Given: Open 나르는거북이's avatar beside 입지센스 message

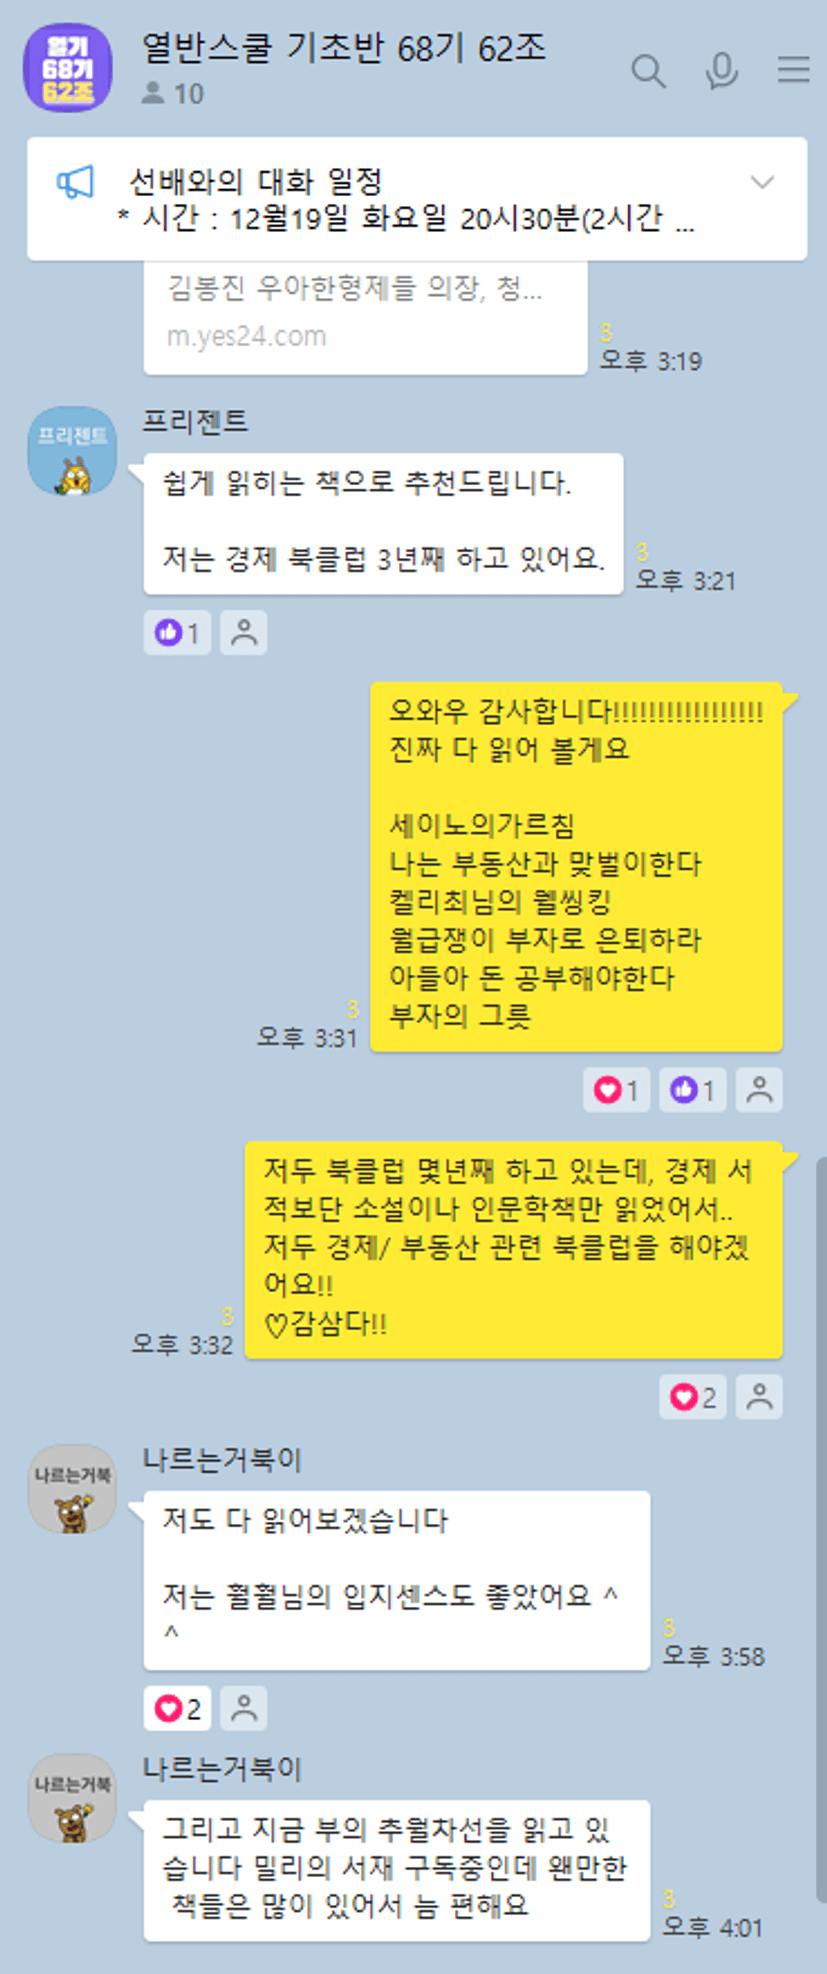Looking at the screenshot, I should (72, 1489).
